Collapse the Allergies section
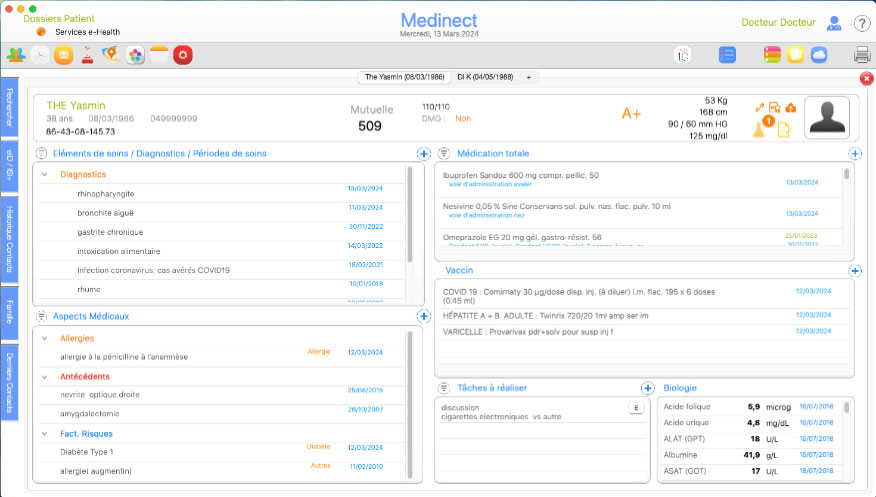The width and height of the screenshot is (876, 497). [44, 338]
